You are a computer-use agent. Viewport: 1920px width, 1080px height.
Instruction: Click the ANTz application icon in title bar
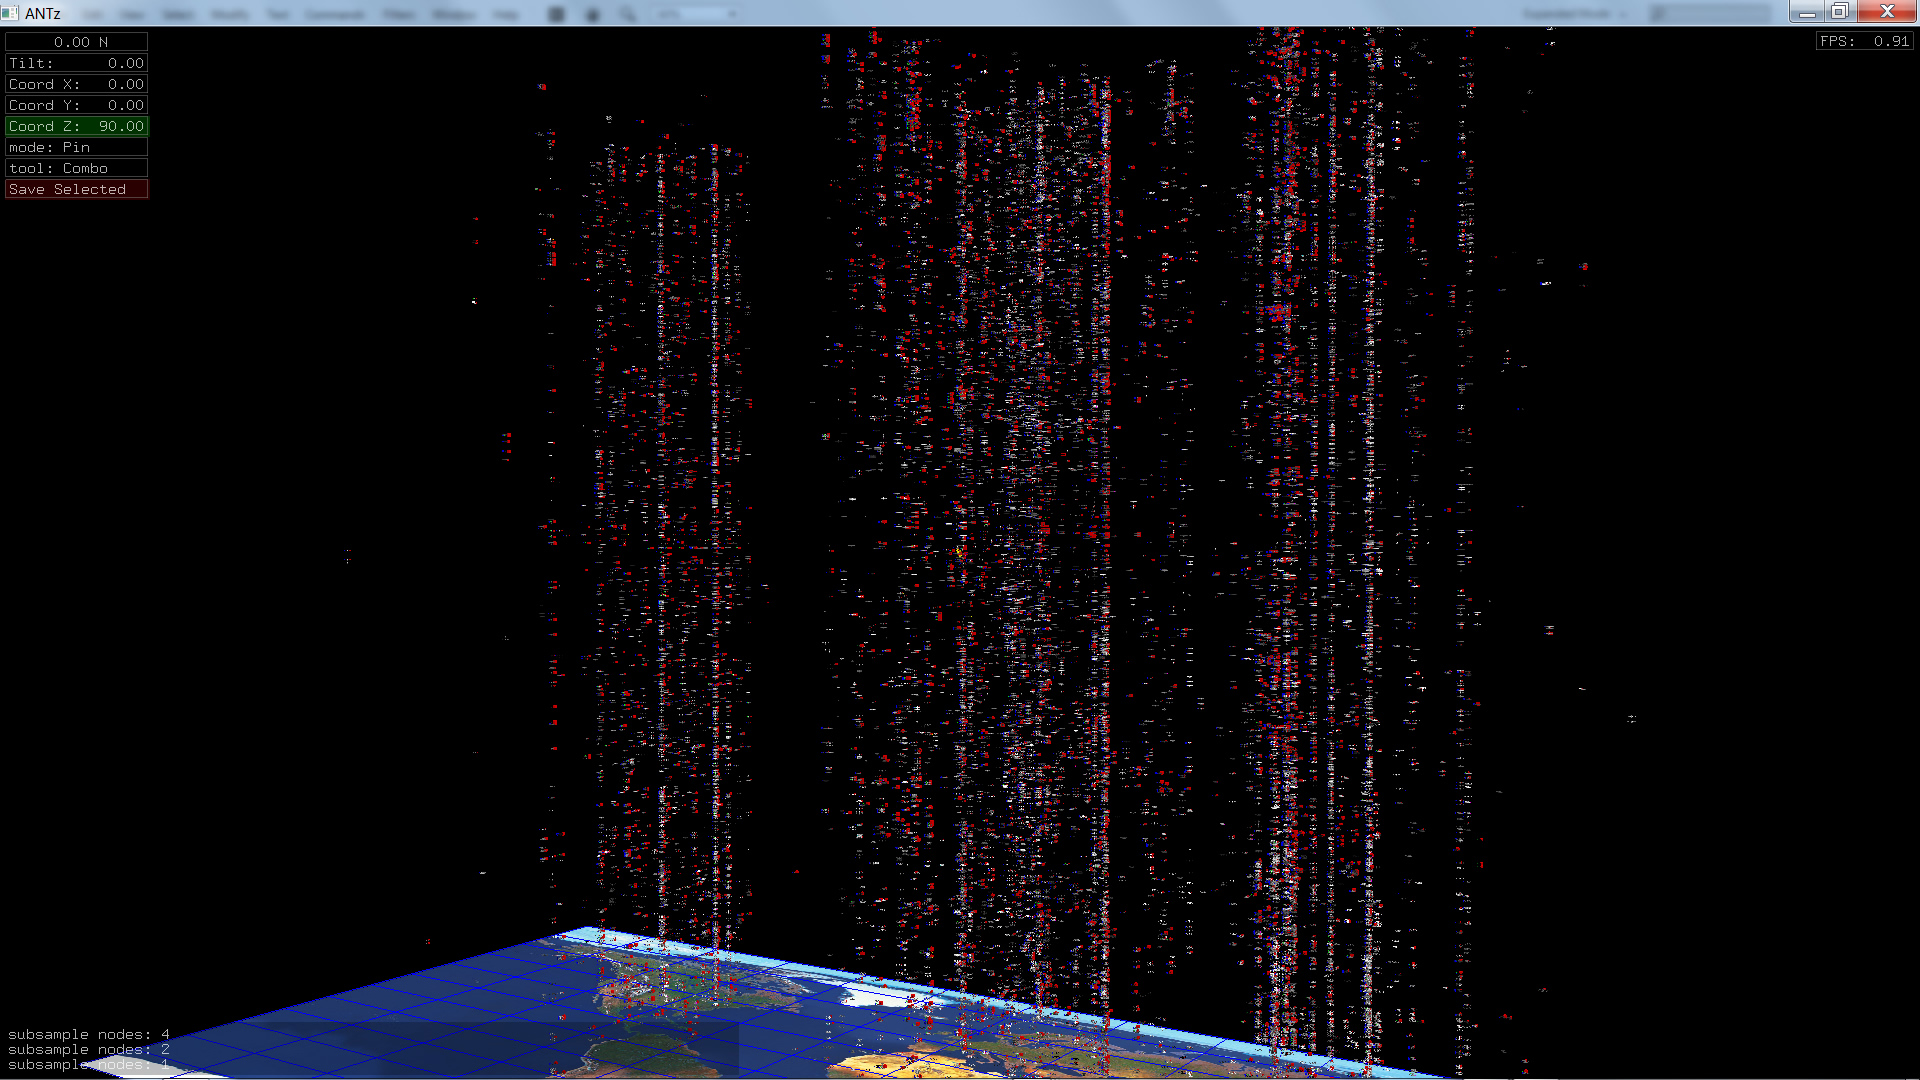pos(10,13)
